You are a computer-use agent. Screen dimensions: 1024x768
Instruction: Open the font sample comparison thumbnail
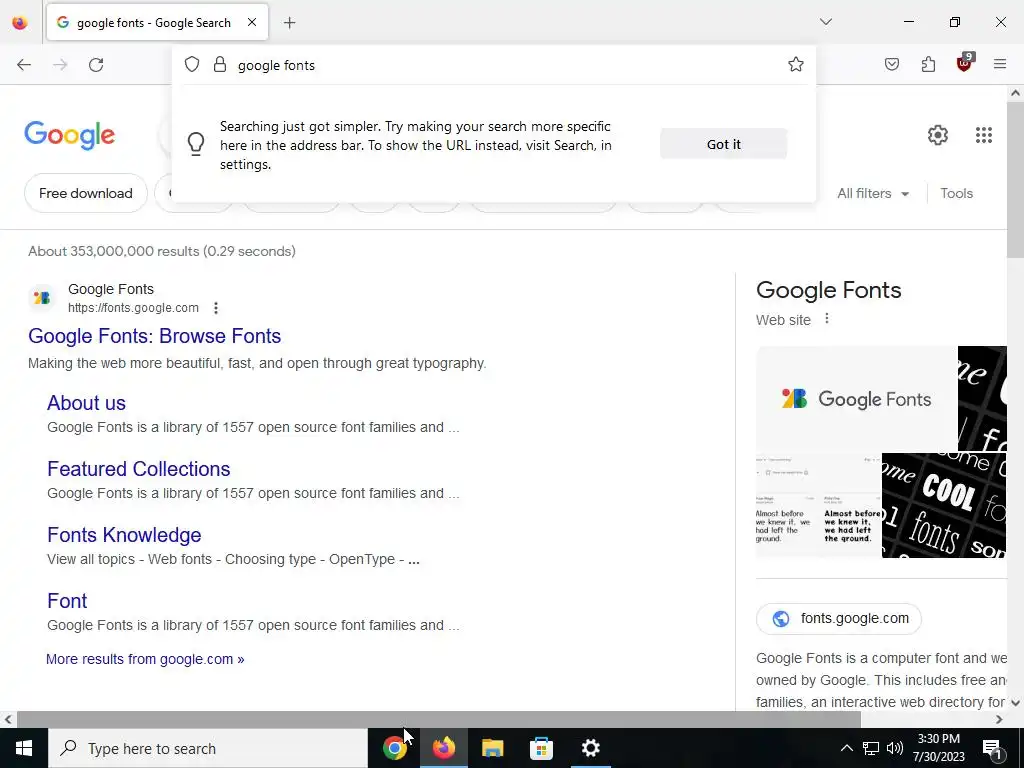point(818,505)
